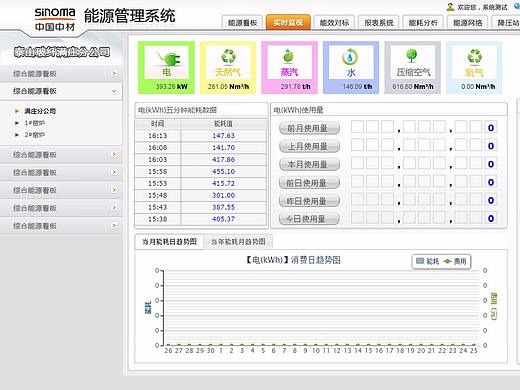Show the 当月能耗日趋势图 chart tab
Screen dimensions: 520x390
[169, 242]
